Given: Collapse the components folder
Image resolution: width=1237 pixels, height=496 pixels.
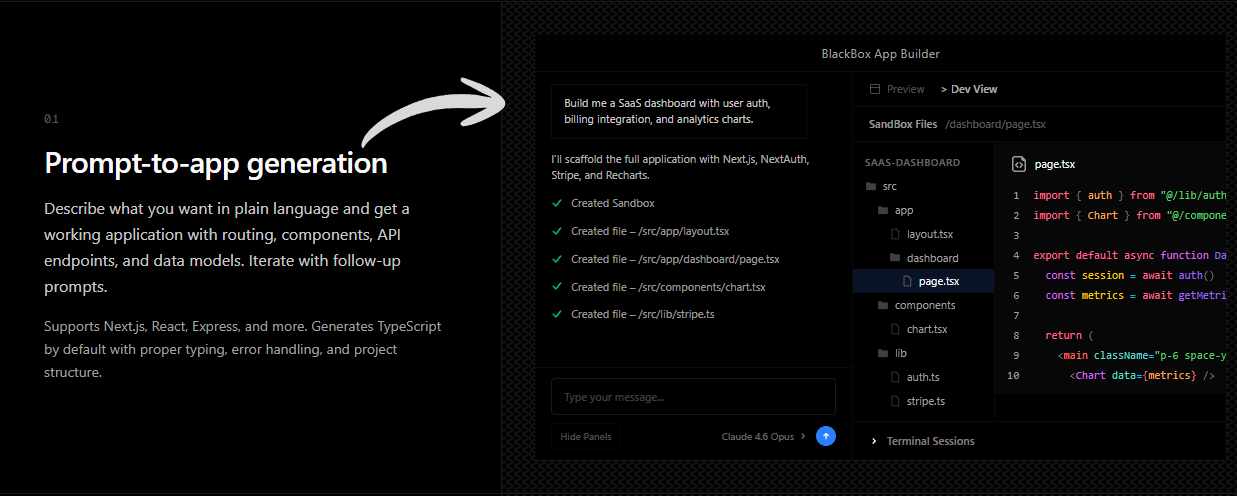Looking at the screenshot, I should click(x=923, y=305).
